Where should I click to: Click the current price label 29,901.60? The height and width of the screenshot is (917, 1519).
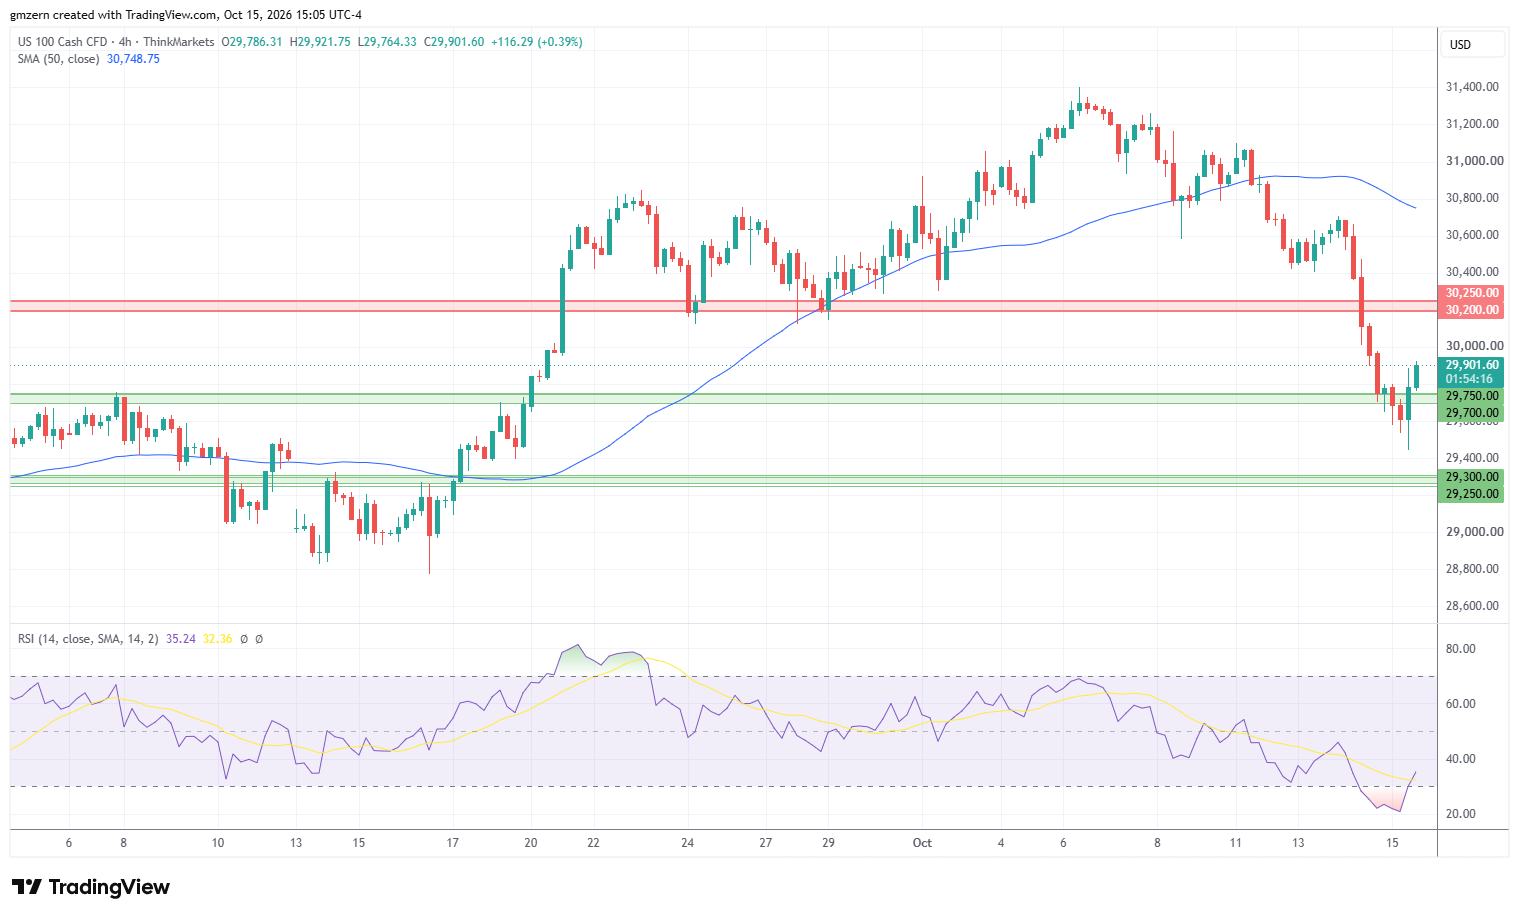[1471, 365]
